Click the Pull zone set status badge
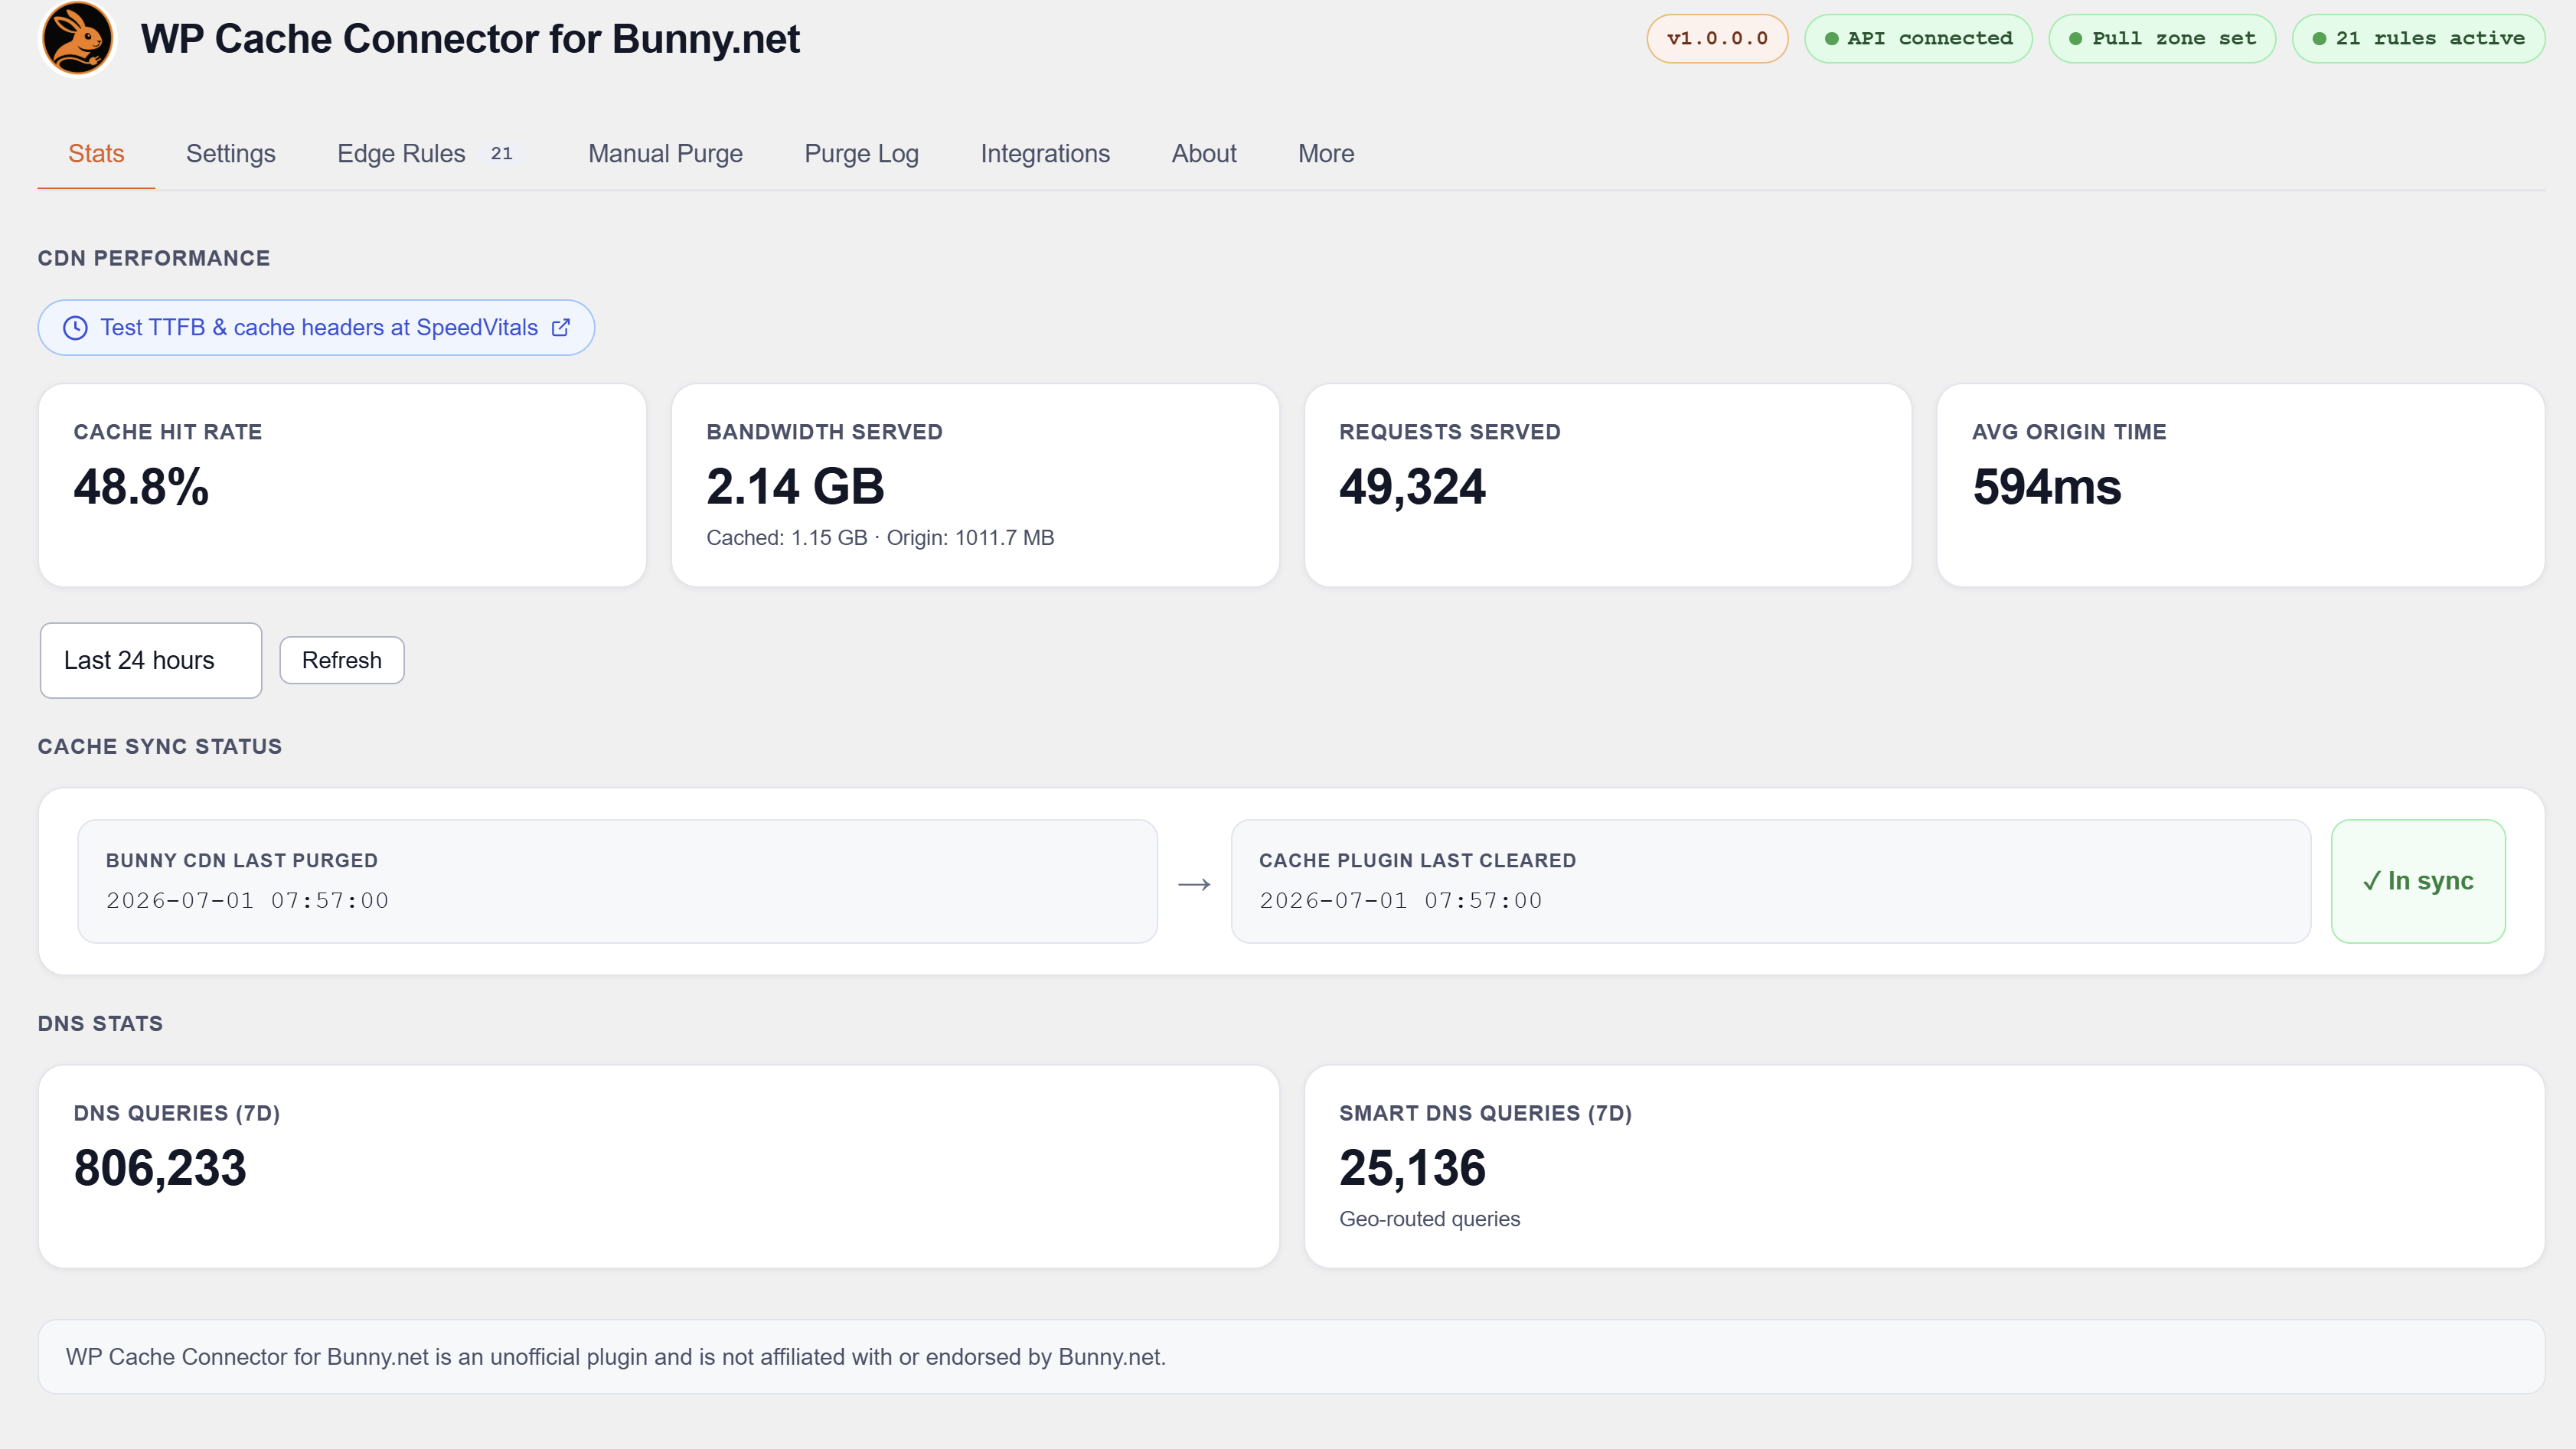Screen dimensions: 2576x1449 [2162, 39]
